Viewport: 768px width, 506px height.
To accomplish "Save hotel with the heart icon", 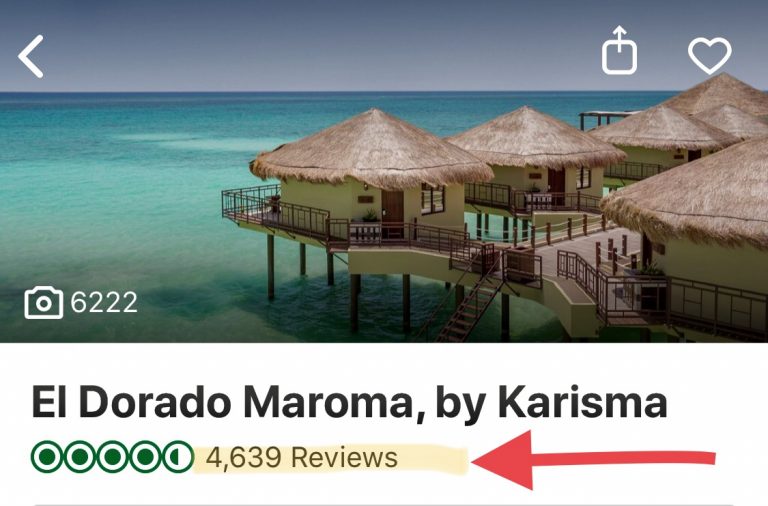I will point(710,55).
